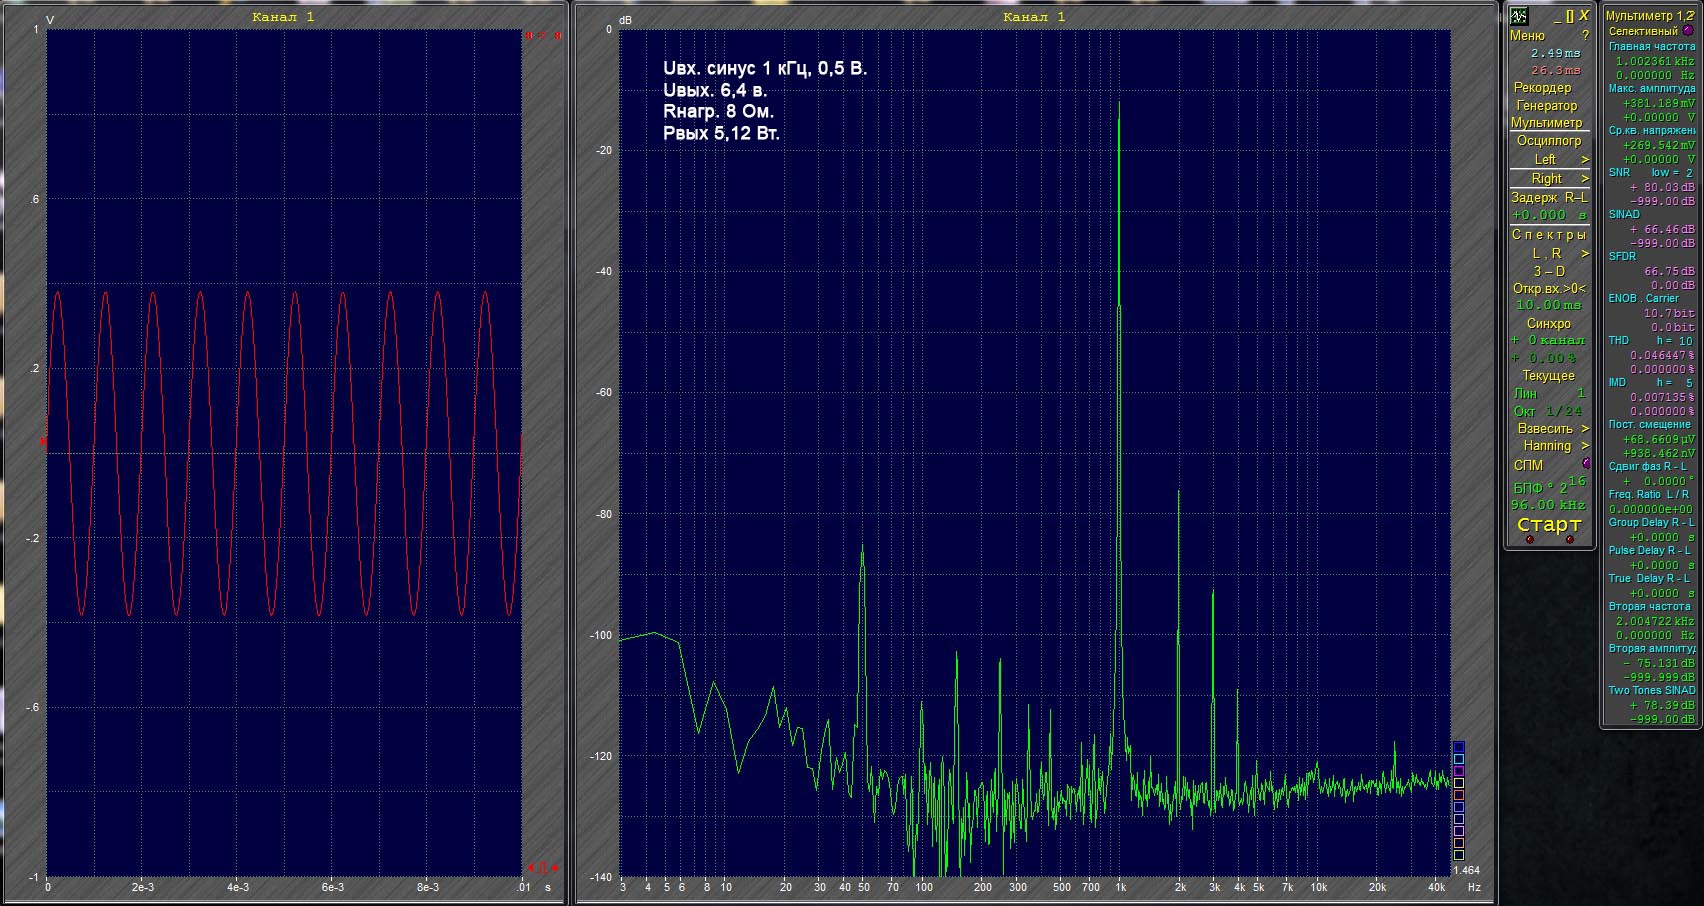Click the SINAD 66.46dB reading
This screenshot has height=906, width=1704.
1662,229
